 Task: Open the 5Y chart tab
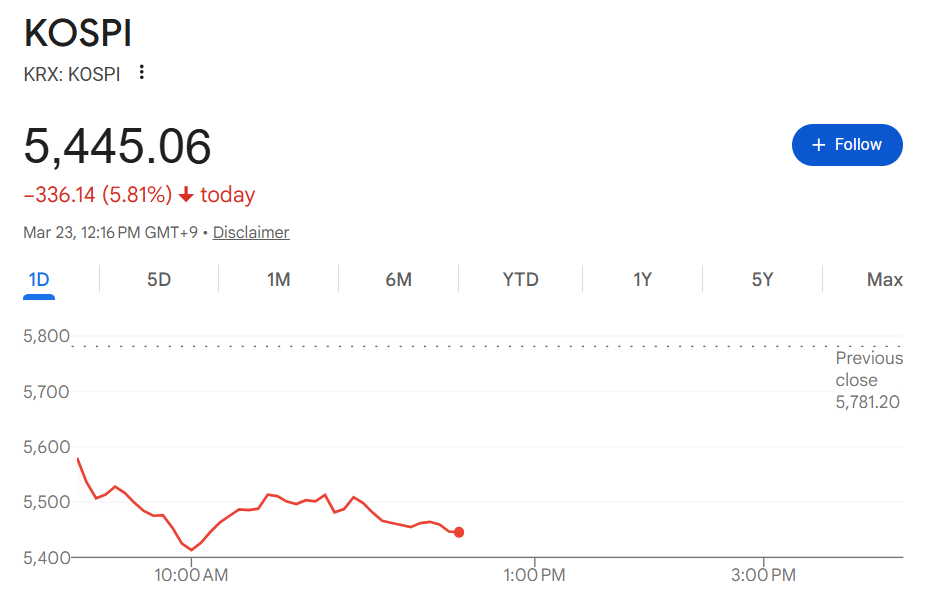point(762,280)
